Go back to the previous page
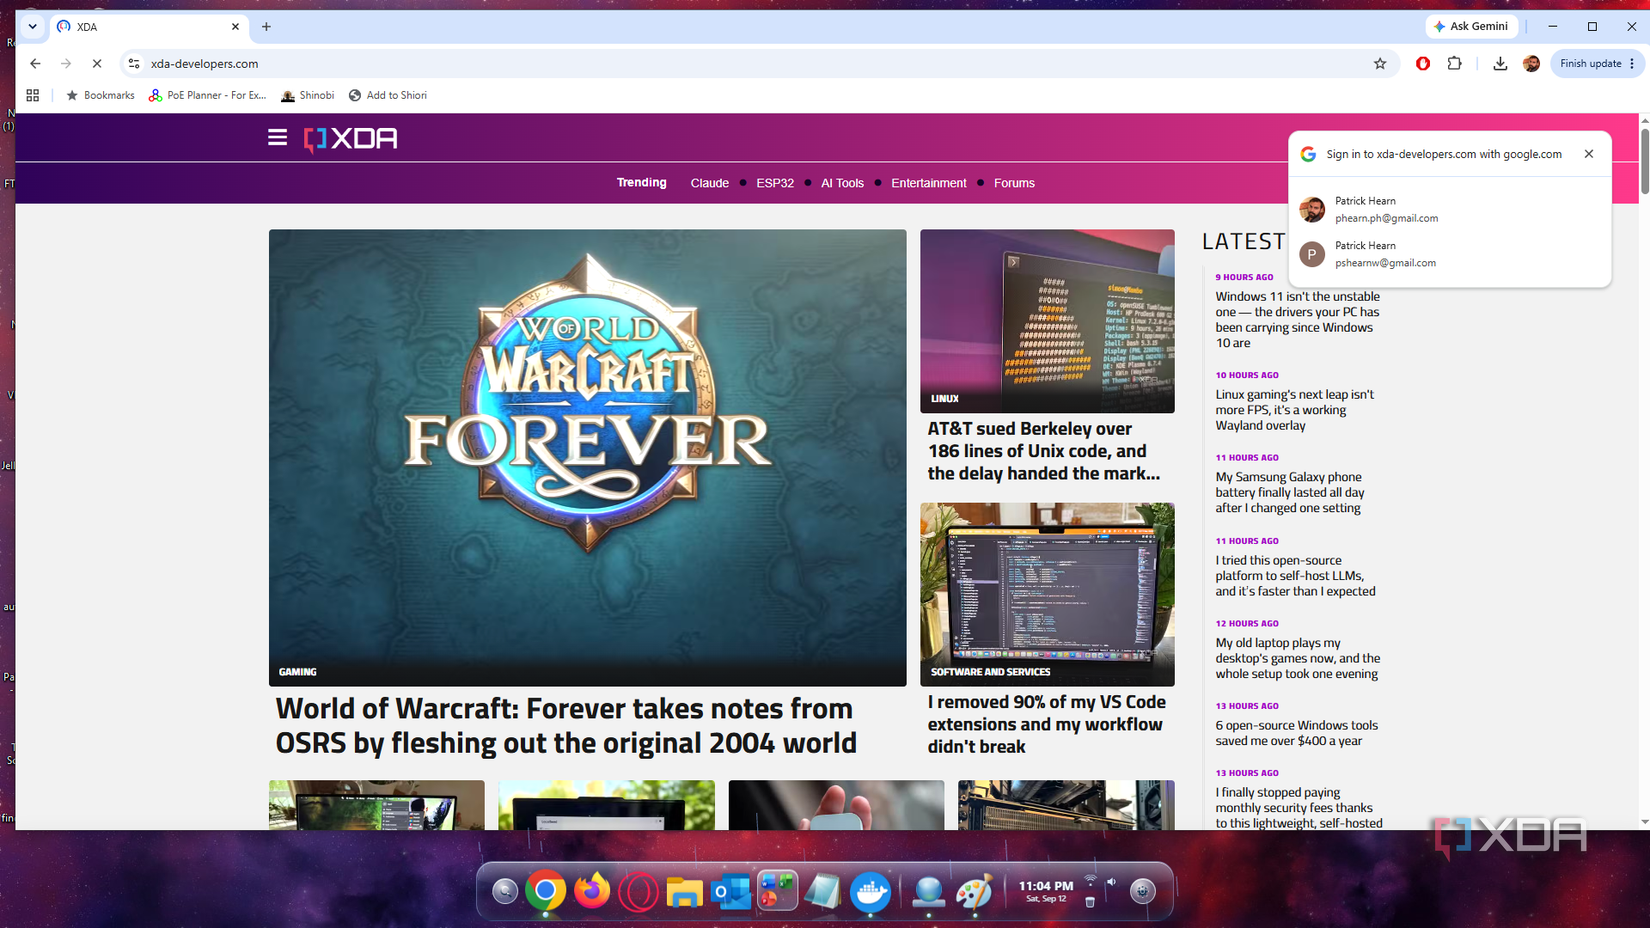1650x928 pixels. (x=35, y=63)
